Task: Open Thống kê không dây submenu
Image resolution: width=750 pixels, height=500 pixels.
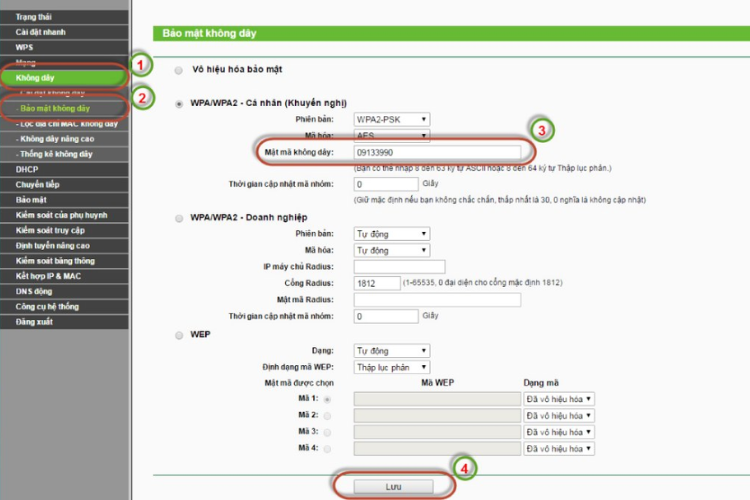Action: point(64,154)
